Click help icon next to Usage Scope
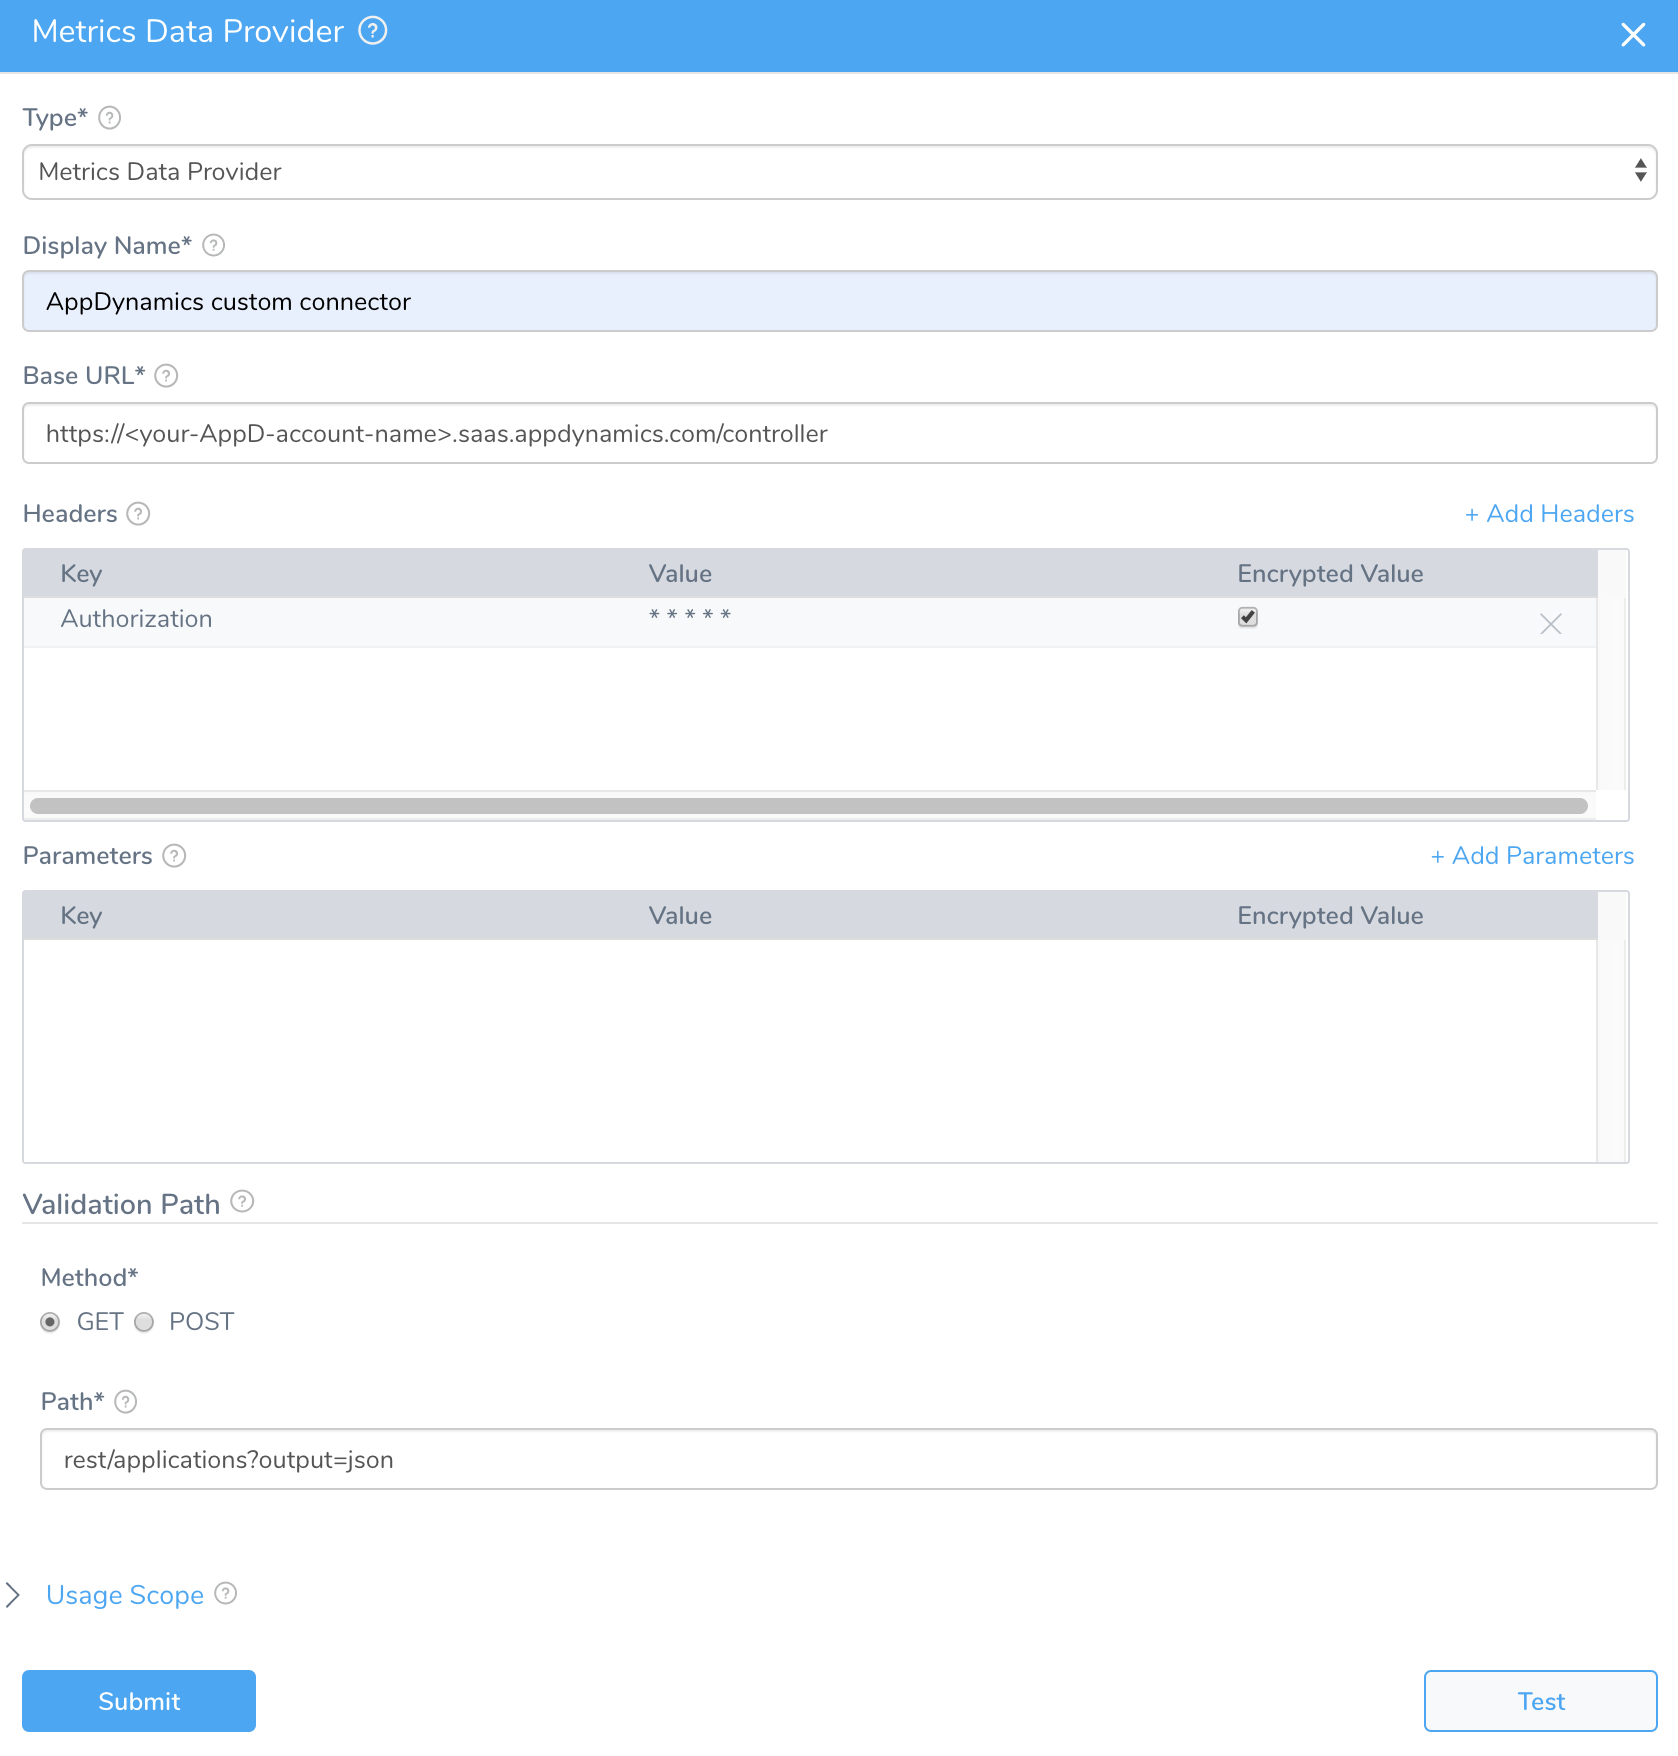This screenshot has width=1678, height=1756. point(226,1593)
